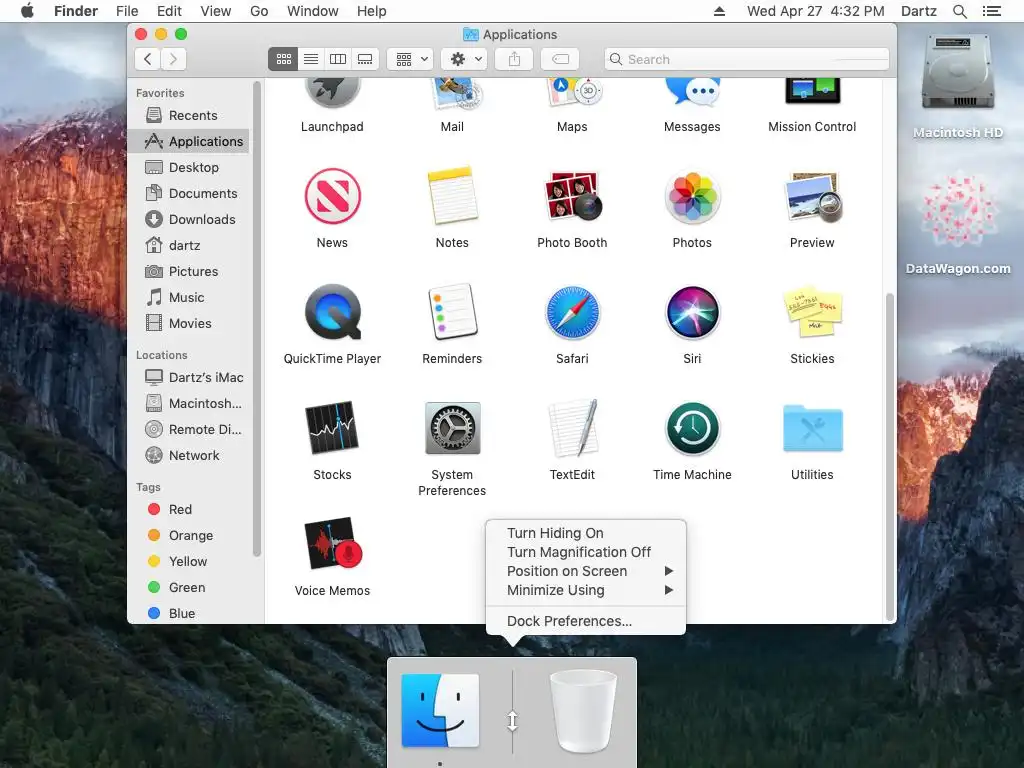Click the Finder window vertical scrollbar
Image resolution: width=1024 pixels, height=768 pixels.
(889, 457)
